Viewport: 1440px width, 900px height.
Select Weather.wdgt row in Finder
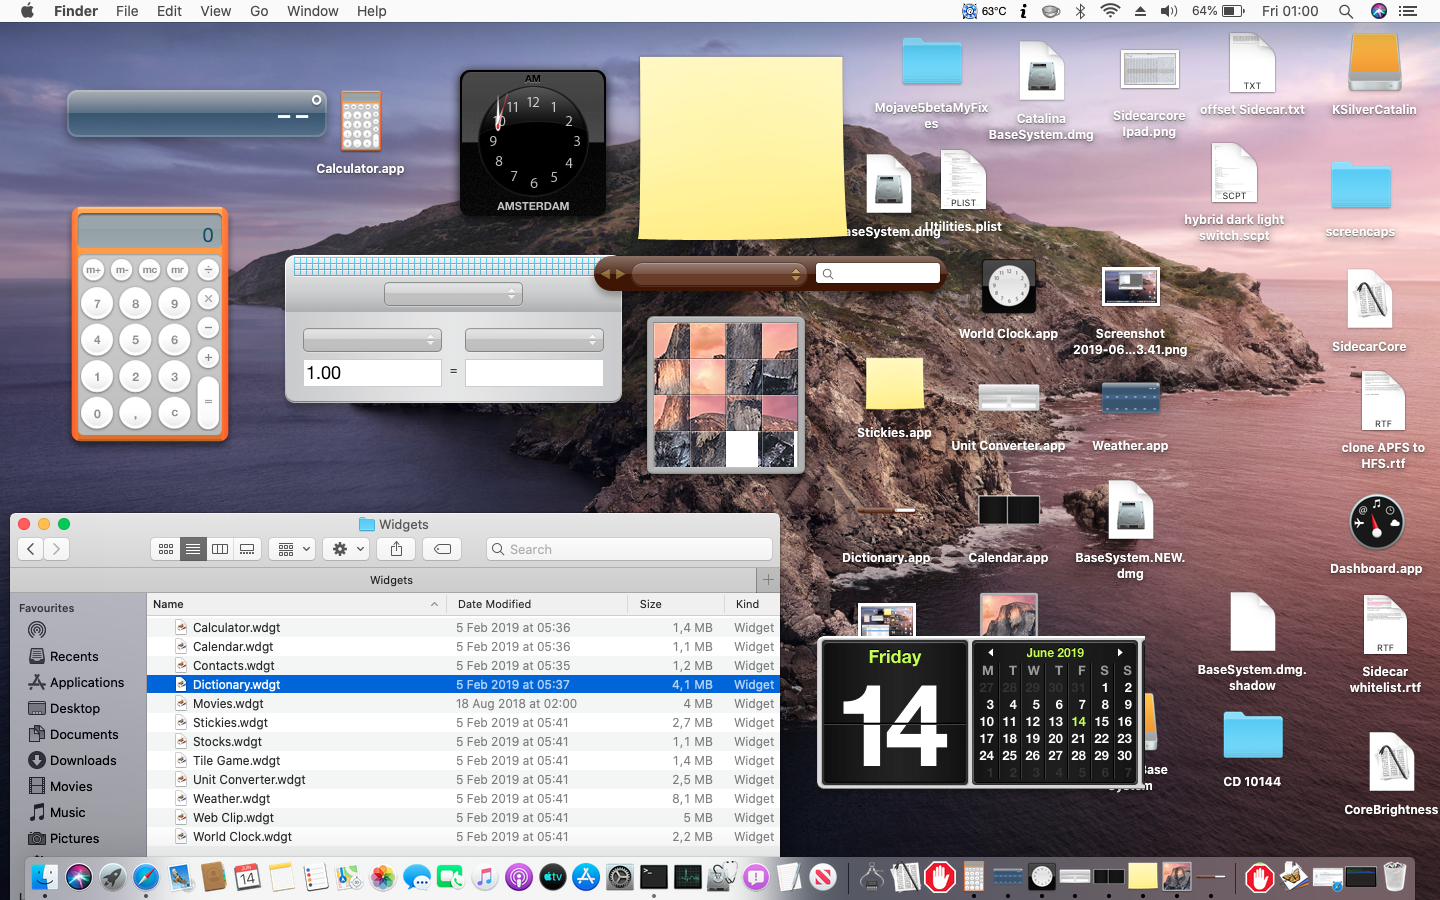(463, 798)
